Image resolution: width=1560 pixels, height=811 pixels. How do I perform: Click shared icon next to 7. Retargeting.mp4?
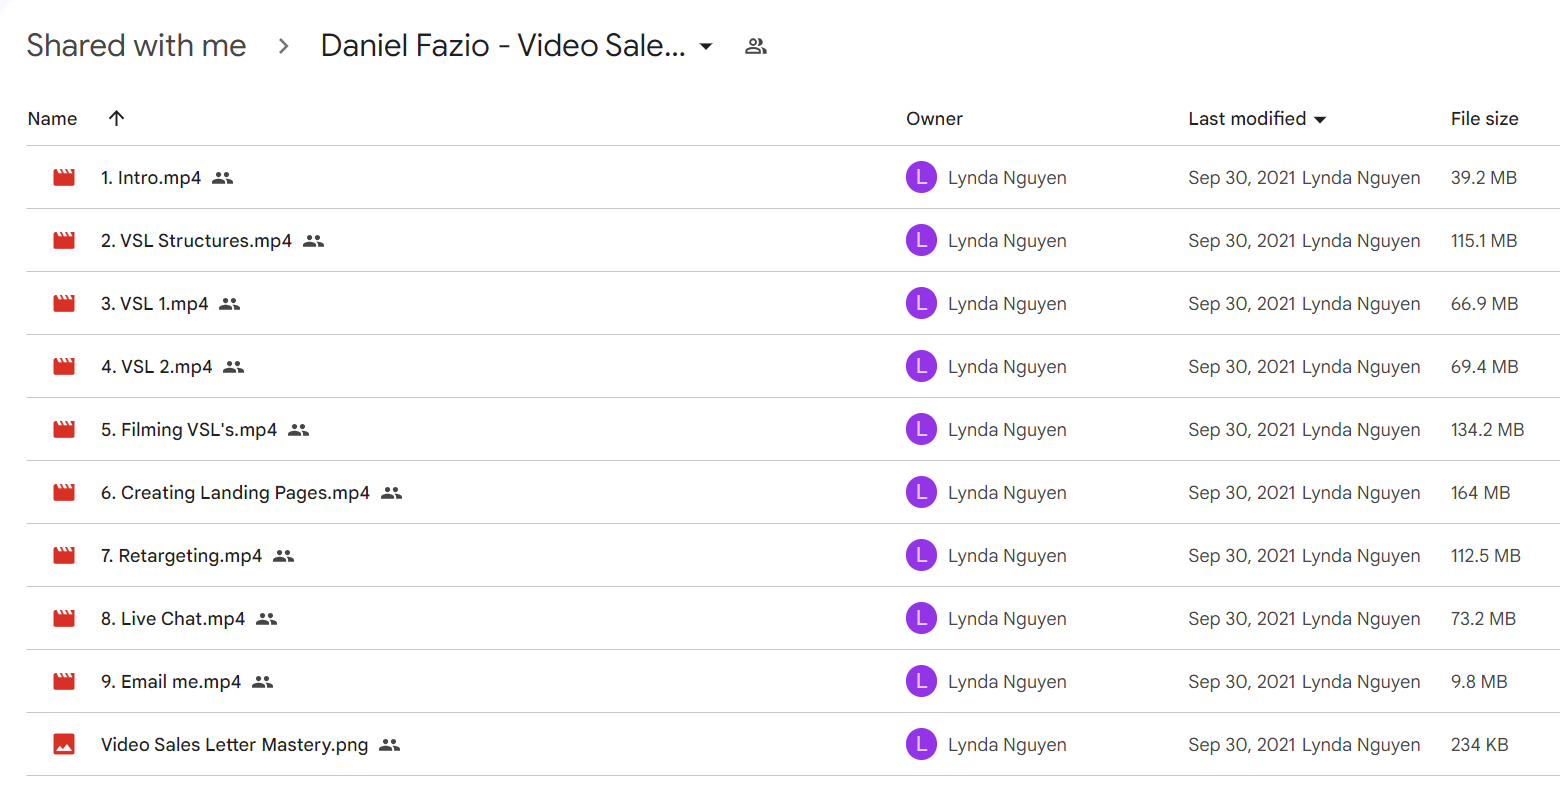[x=284, y=556]
